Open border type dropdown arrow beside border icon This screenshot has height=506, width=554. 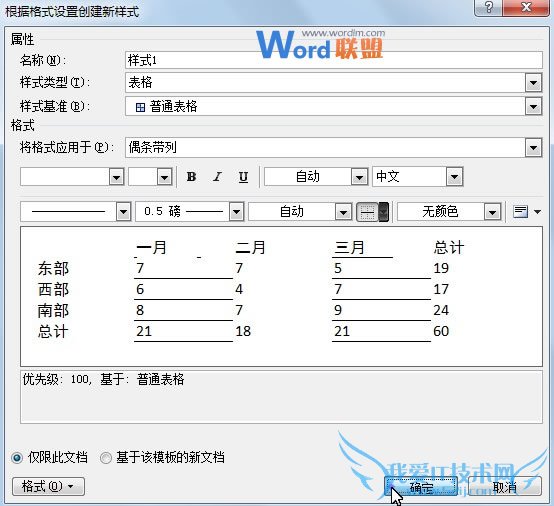(384, 212)
